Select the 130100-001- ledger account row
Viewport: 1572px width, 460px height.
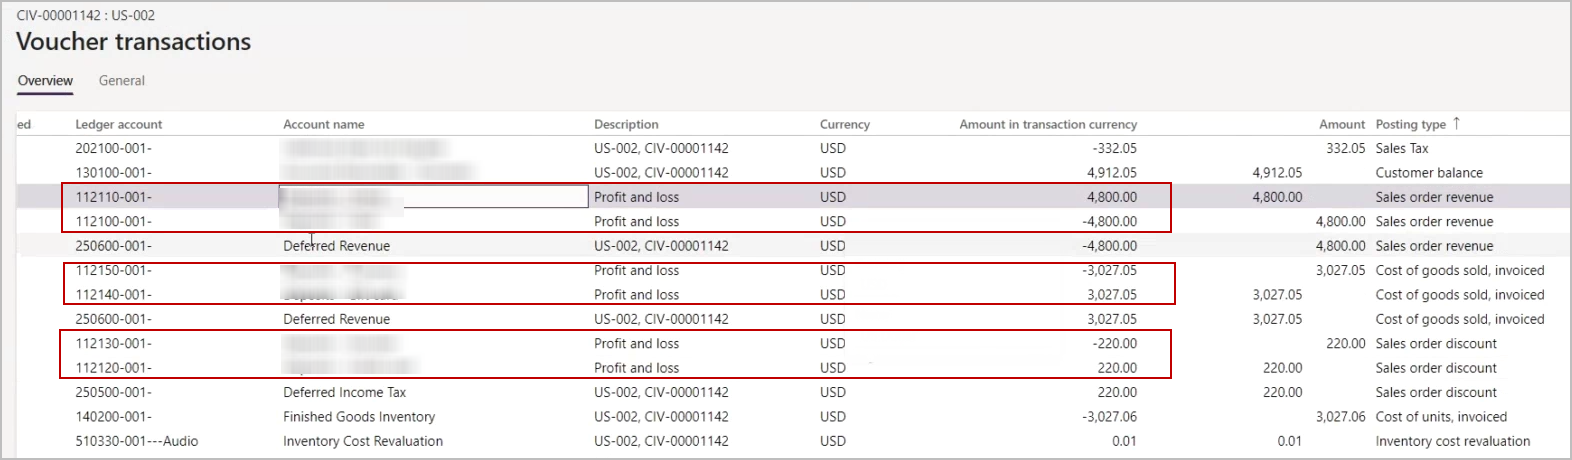[x=113, y=173]
